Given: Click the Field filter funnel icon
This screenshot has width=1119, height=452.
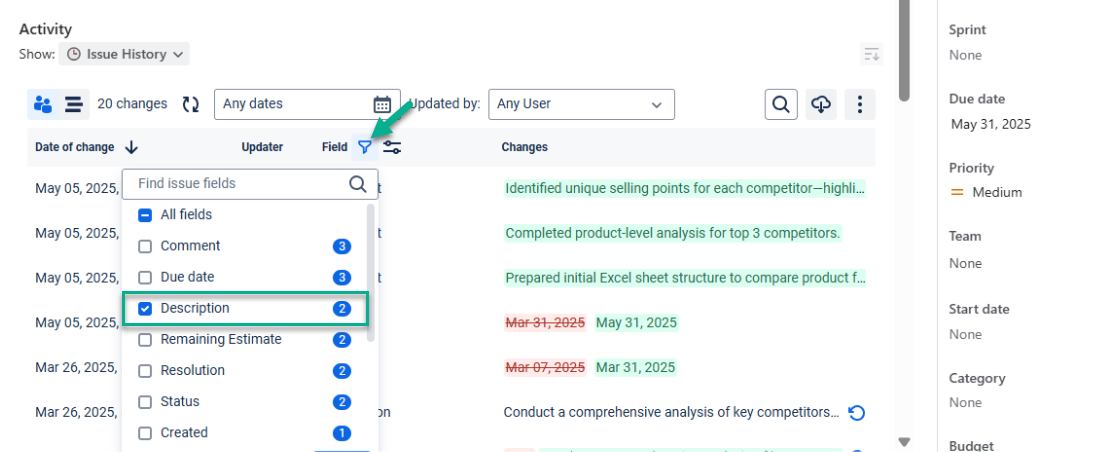Looking at the screenshot, I should [x=365, y=147].
